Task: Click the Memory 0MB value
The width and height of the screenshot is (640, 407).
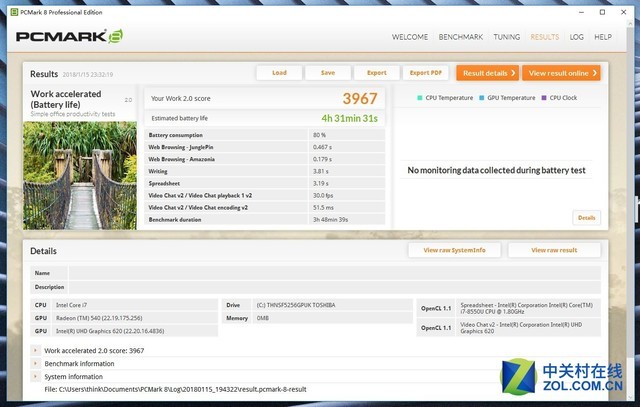Action: 262,318
